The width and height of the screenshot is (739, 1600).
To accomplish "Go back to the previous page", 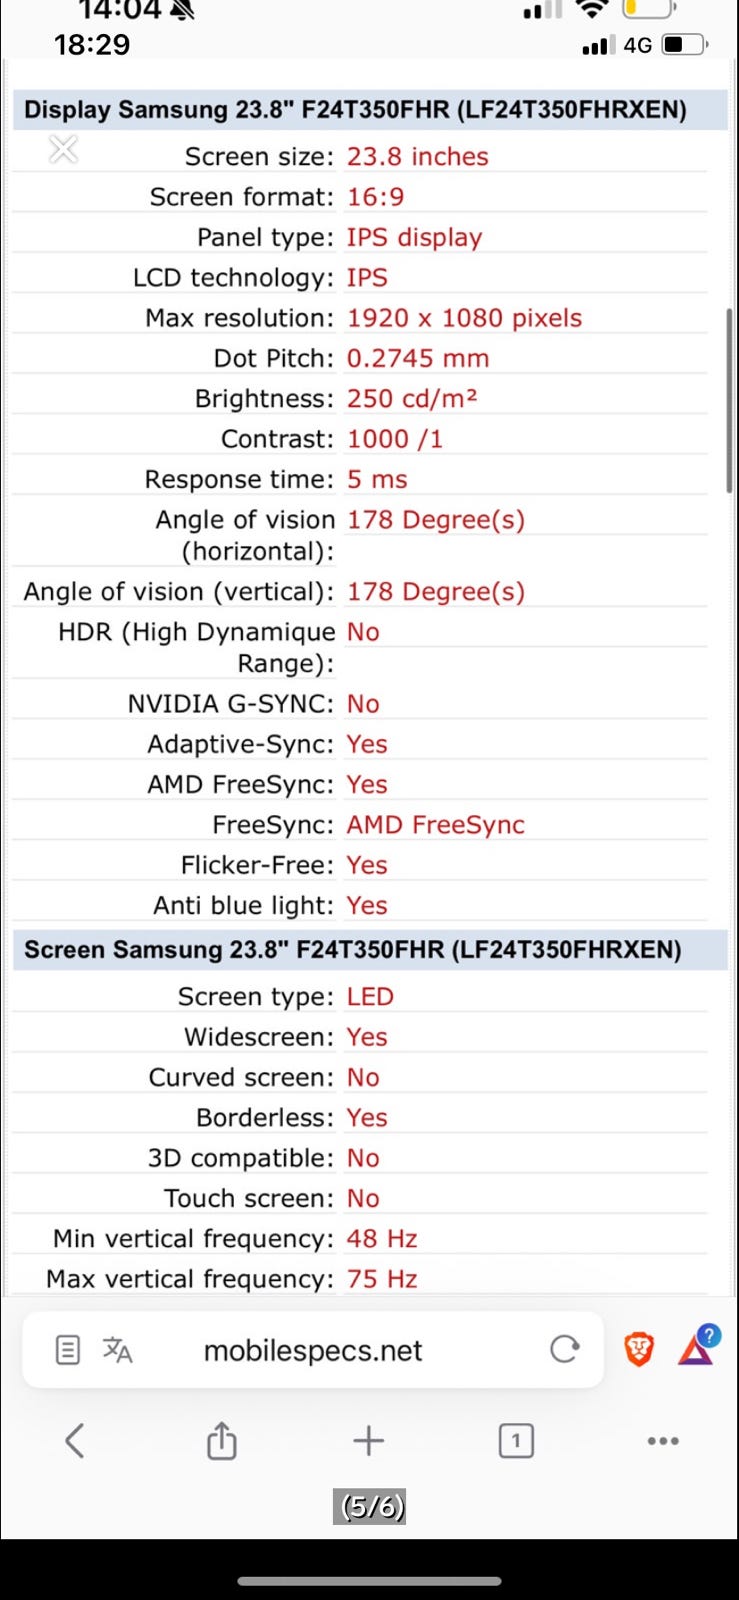I will point(74,1441).
